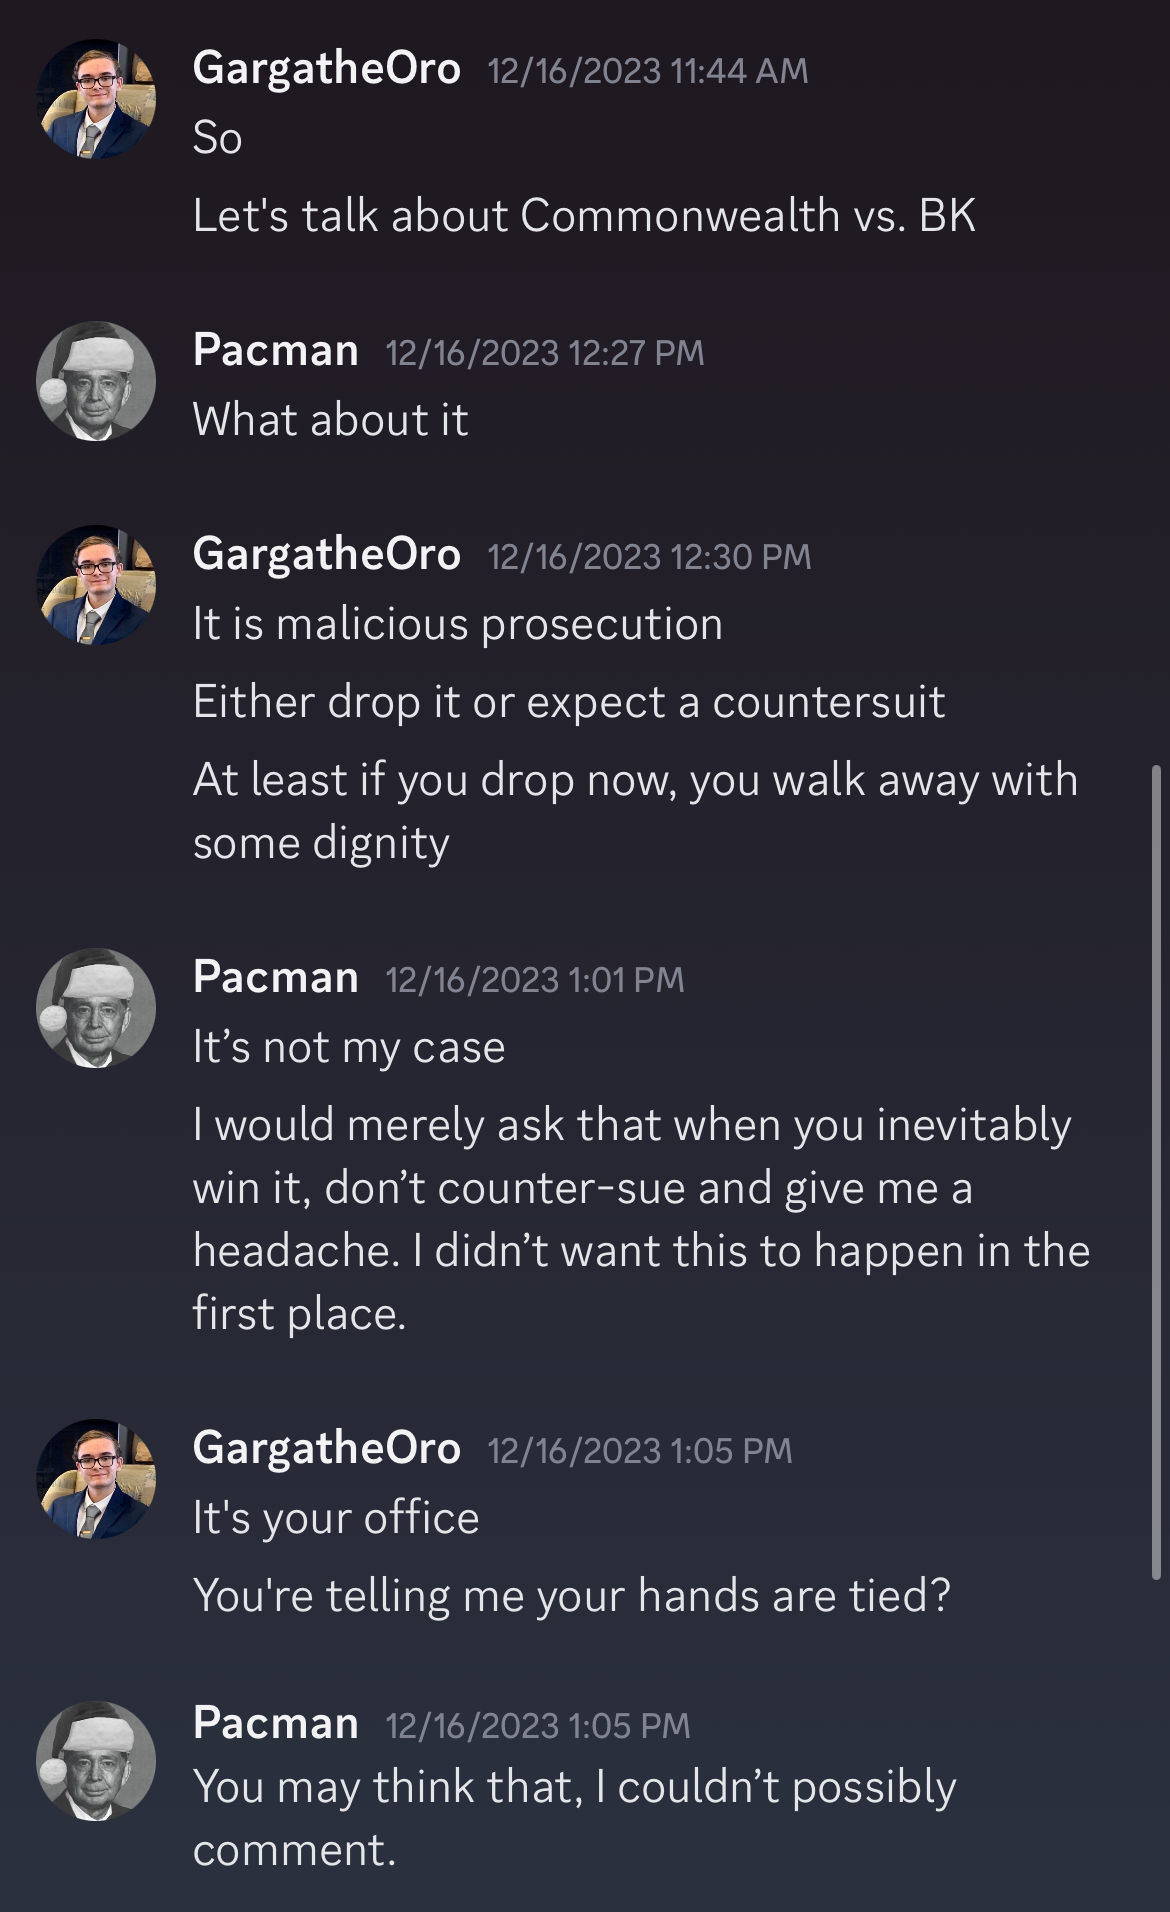Select message "You're telling me your hands are tied?"
The width and height of the screenshot is (1170, 1912).
[x=571, y=1595]
